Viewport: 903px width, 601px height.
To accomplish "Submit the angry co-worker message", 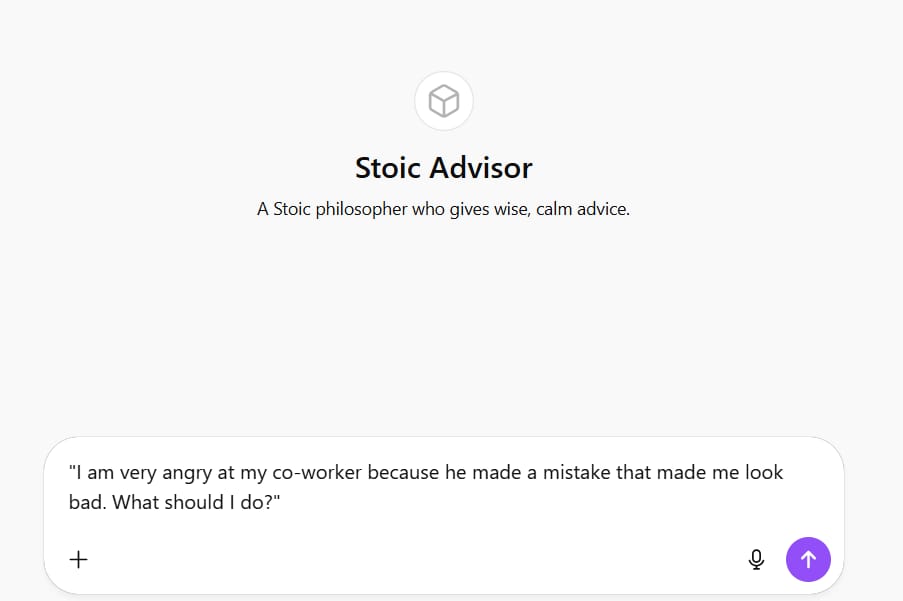I will 808,559.
